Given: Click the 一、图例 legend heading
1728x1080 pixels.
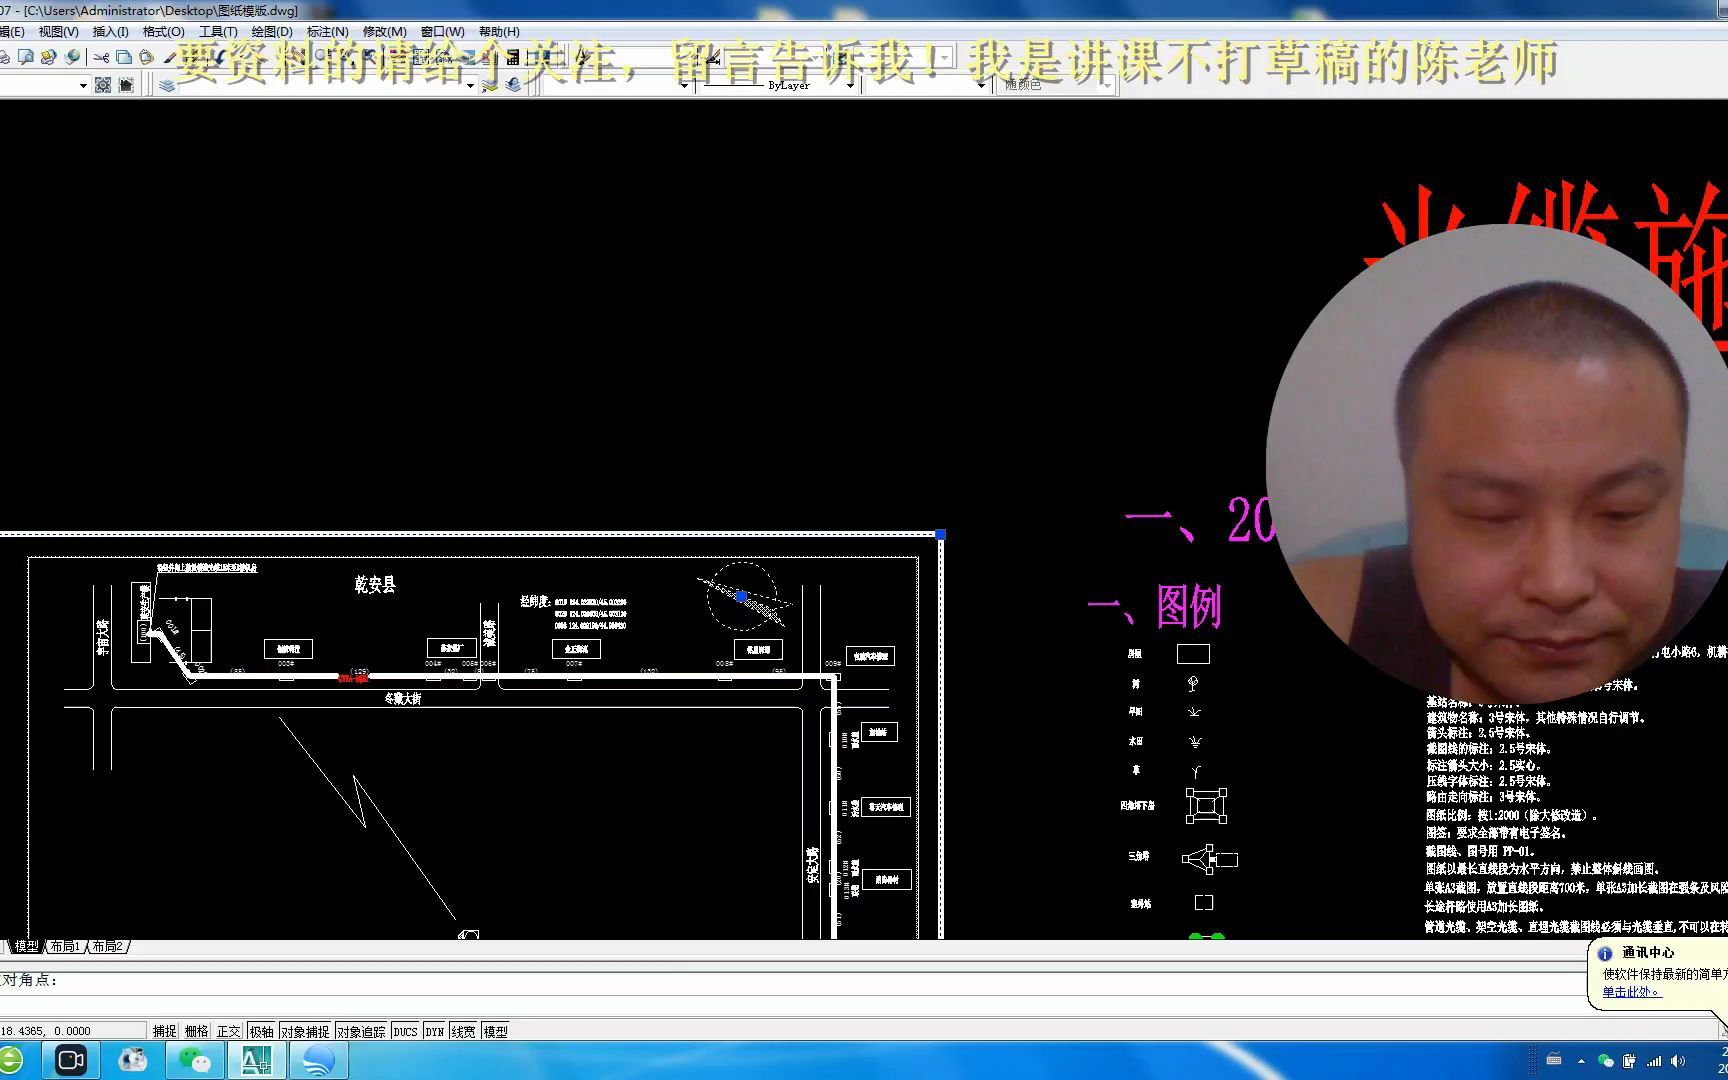Looking at the screenshot, I should 1154,607.
